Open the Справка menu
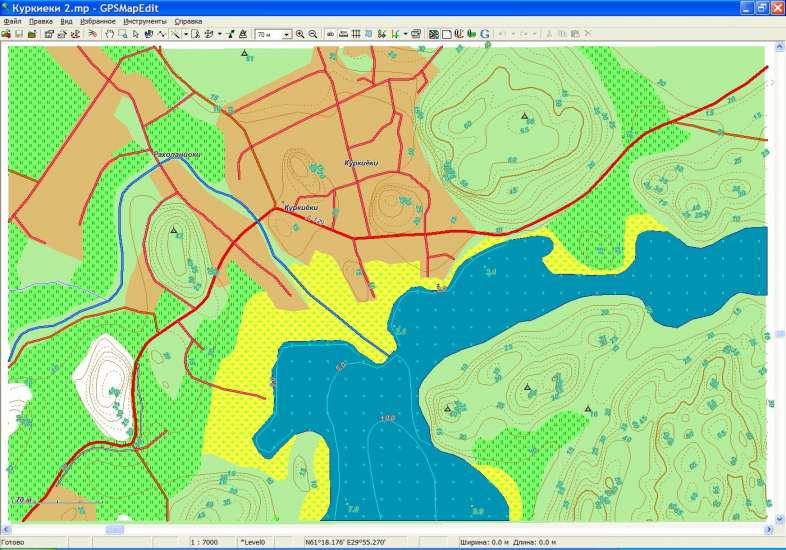This screenshot has height=550, width=786. click(x=187, y=20)
